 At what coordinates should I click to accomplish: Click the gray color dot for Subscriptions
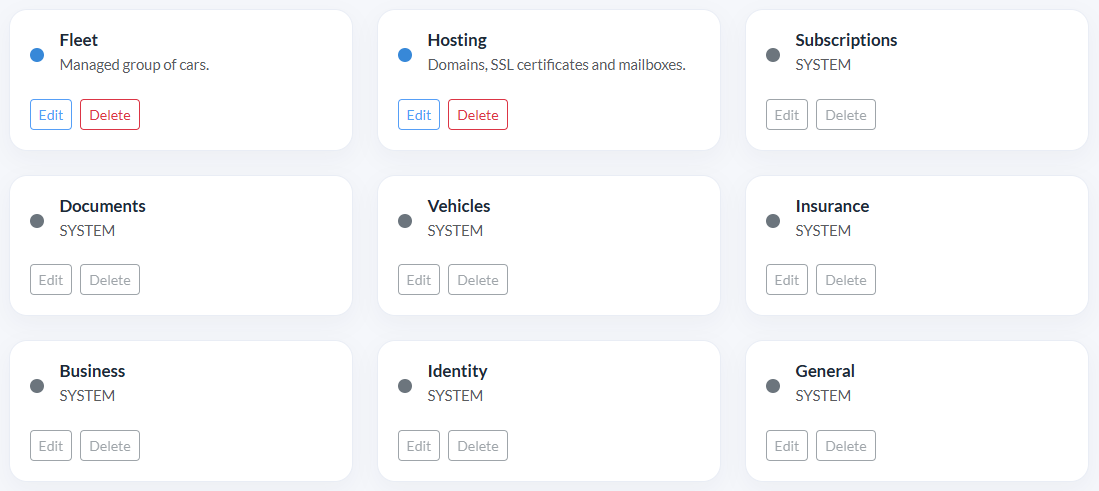[773, 55]
